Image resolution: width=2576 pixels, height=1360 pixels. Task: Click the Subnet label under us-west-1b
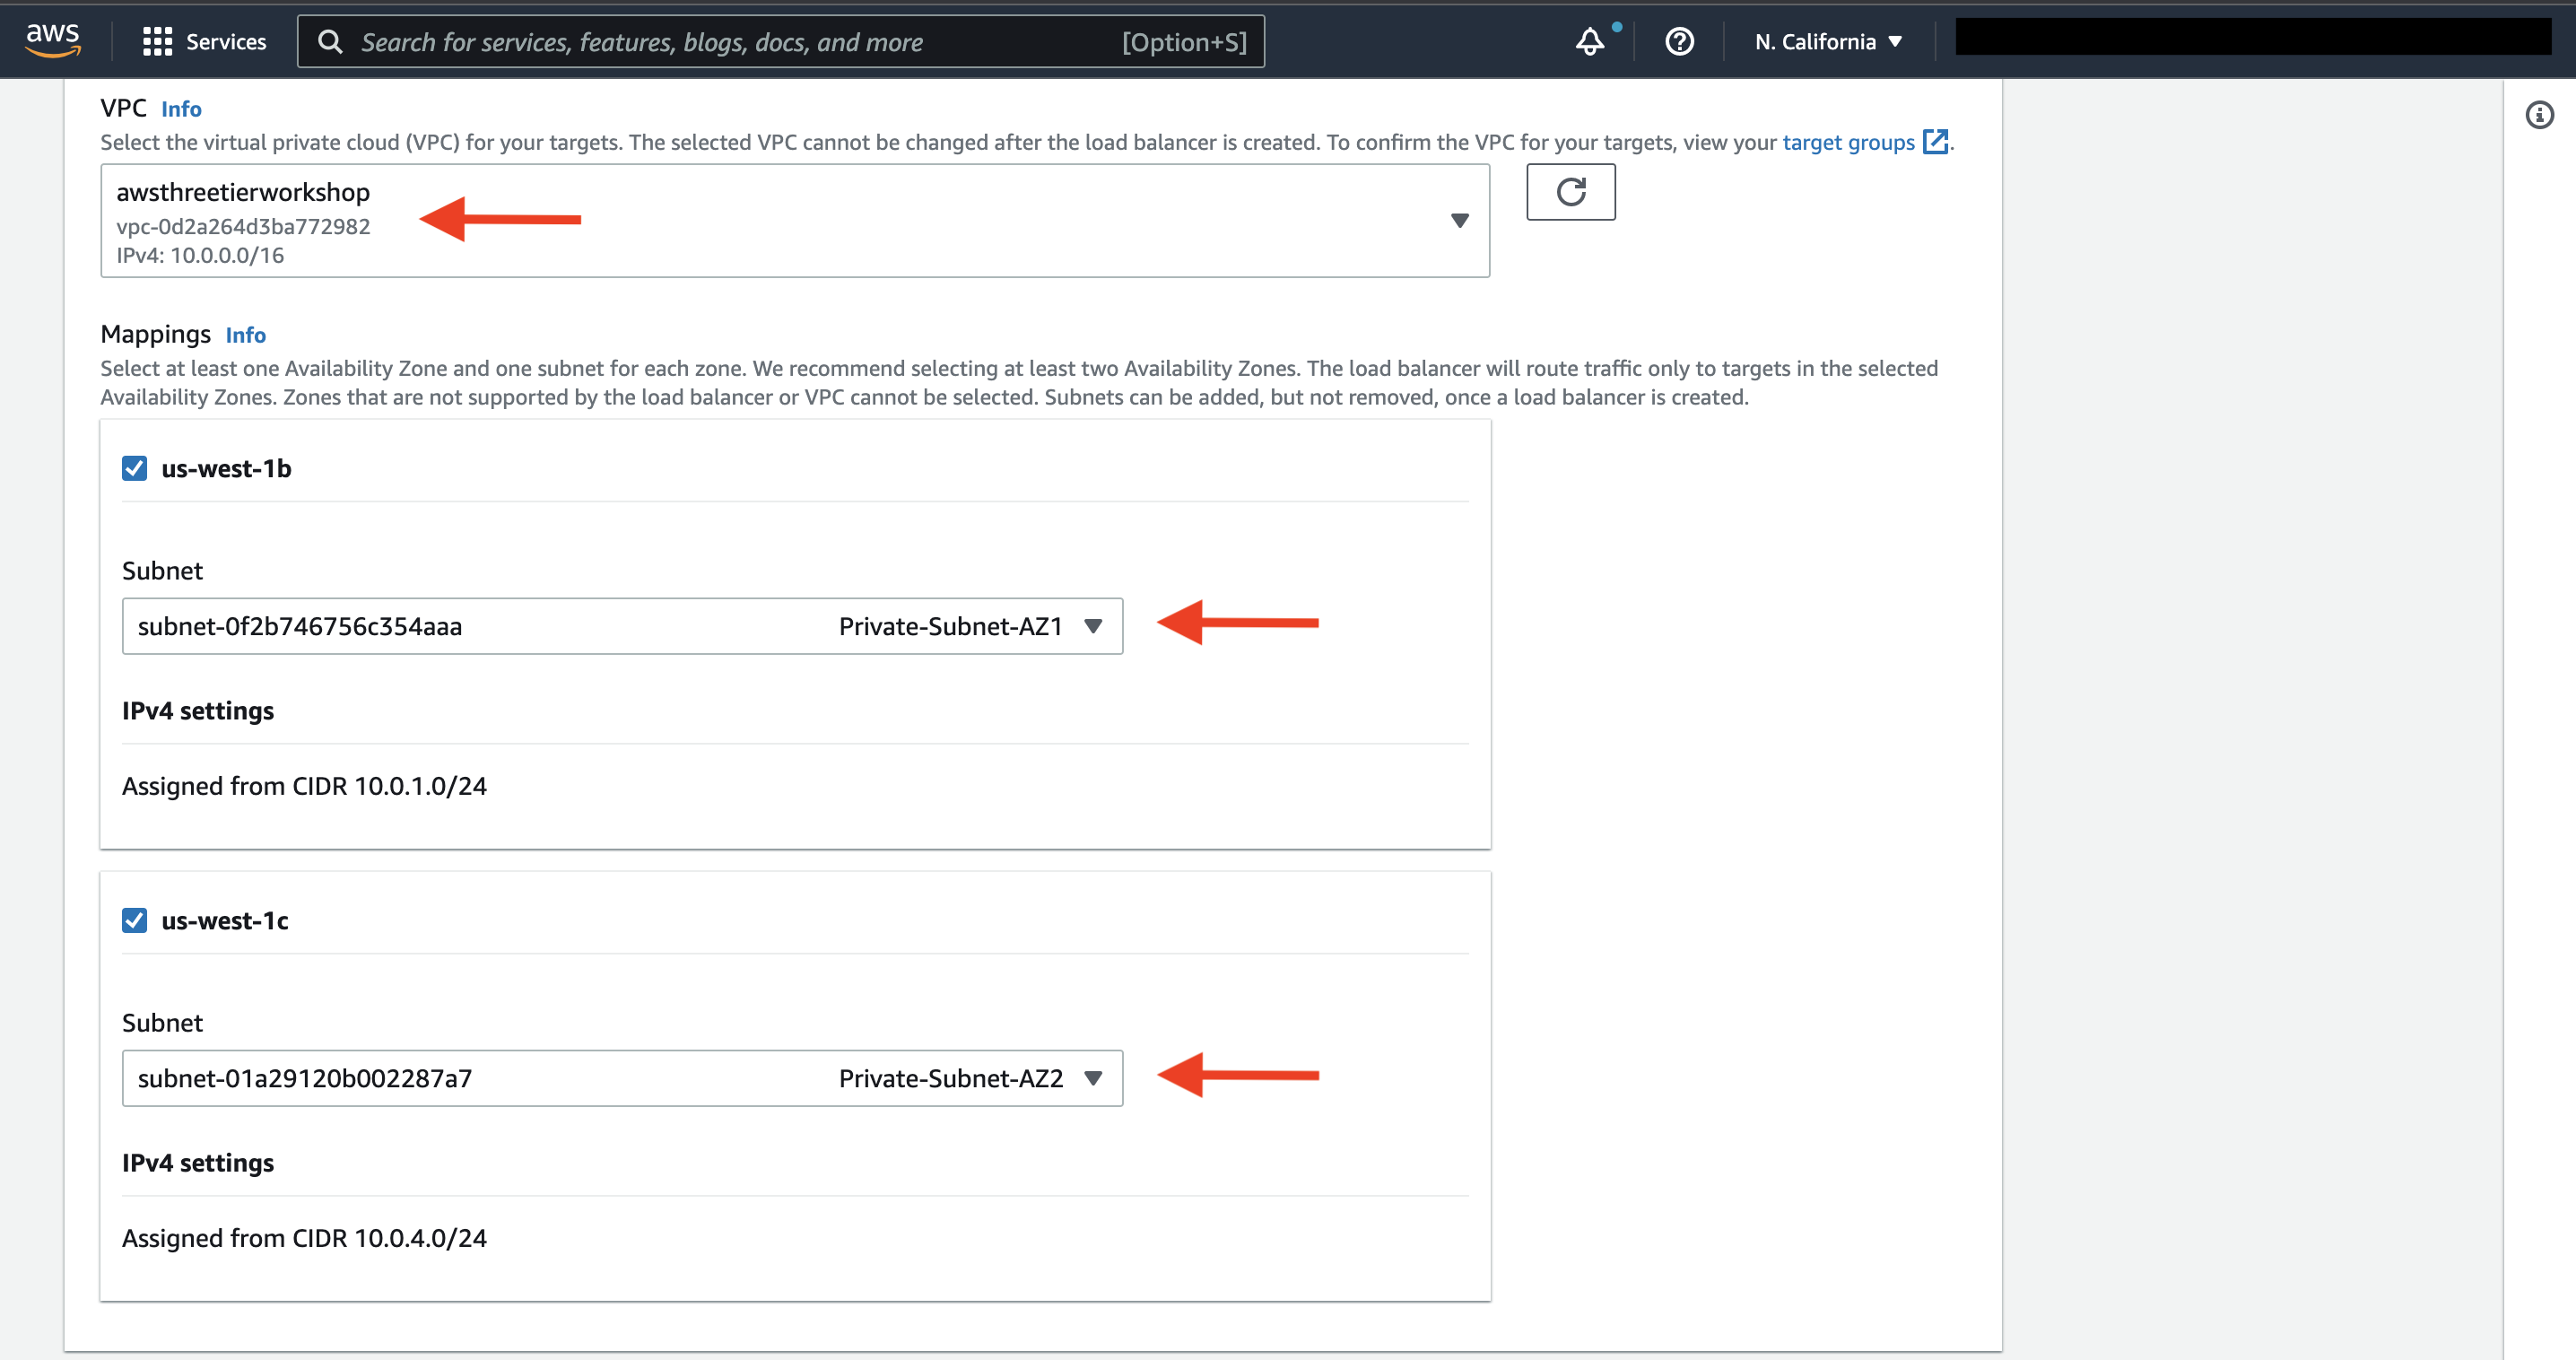pyautogui.click(x=162, y=571)
